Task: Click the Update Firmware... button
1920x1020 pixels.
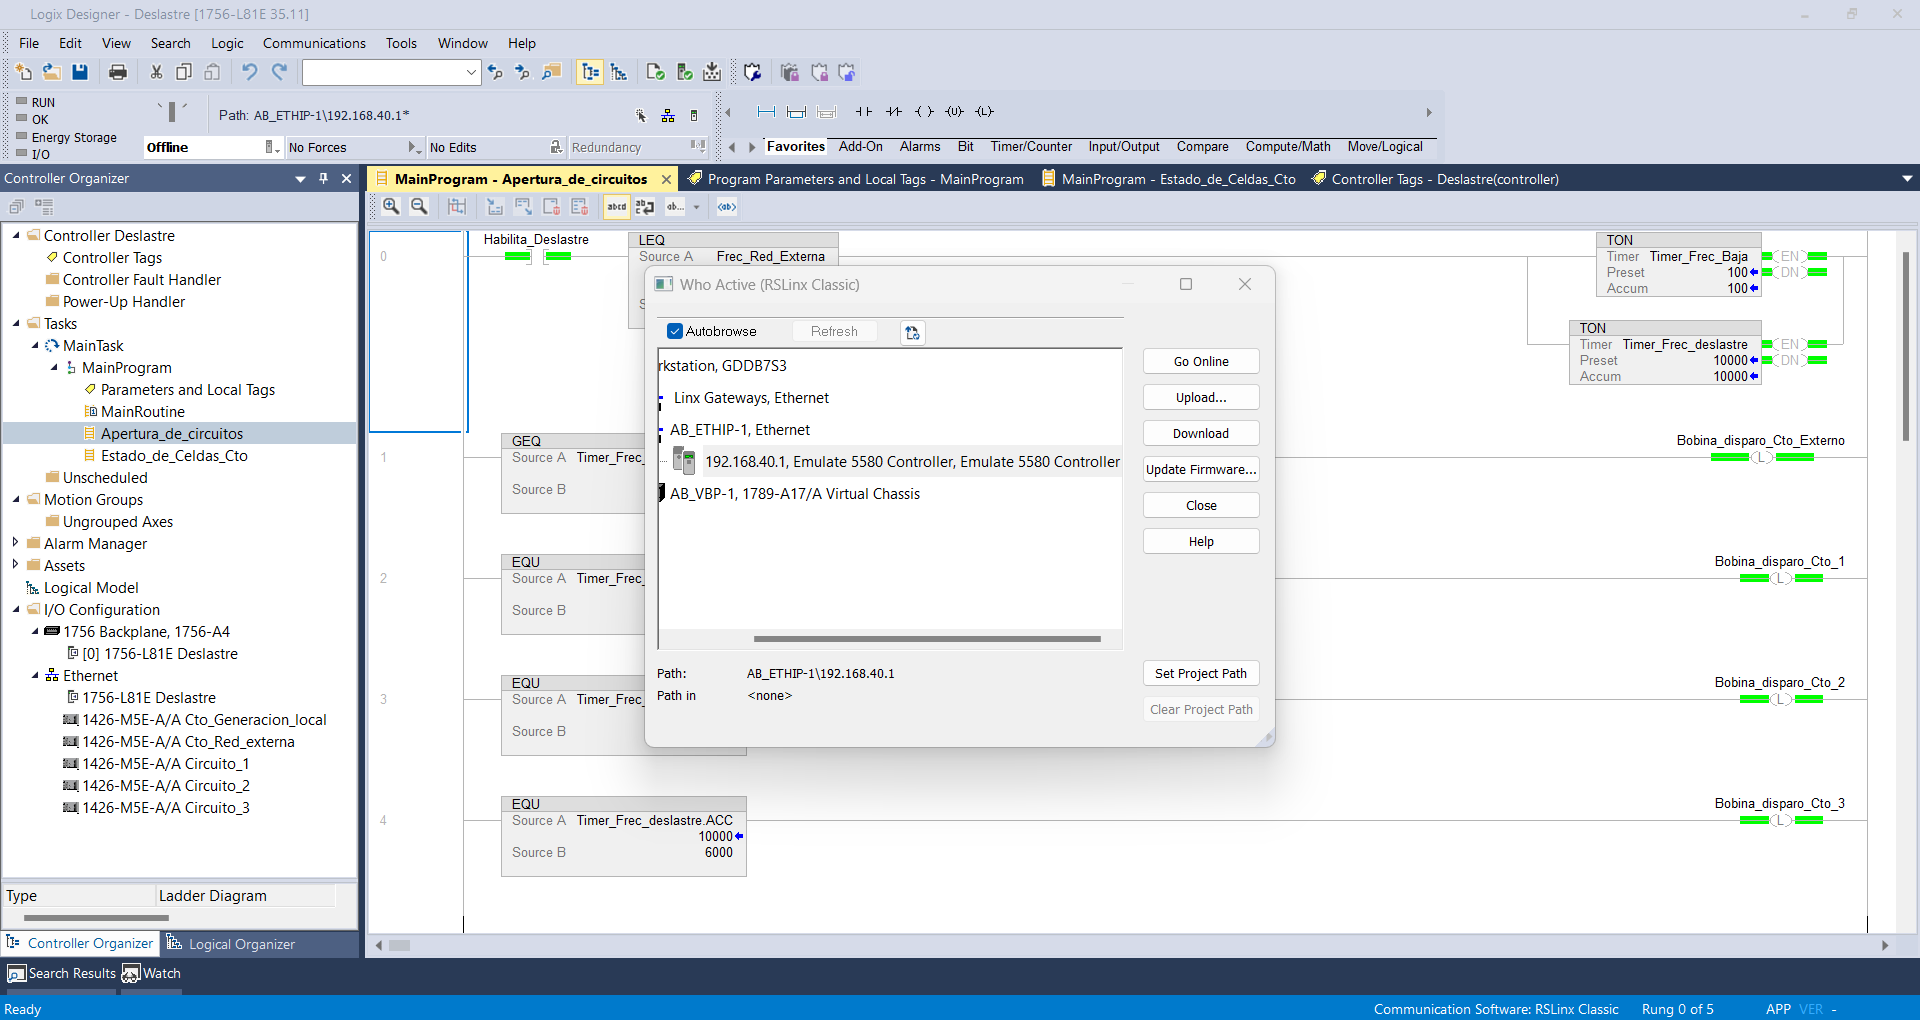Action: click(1201, 470)
